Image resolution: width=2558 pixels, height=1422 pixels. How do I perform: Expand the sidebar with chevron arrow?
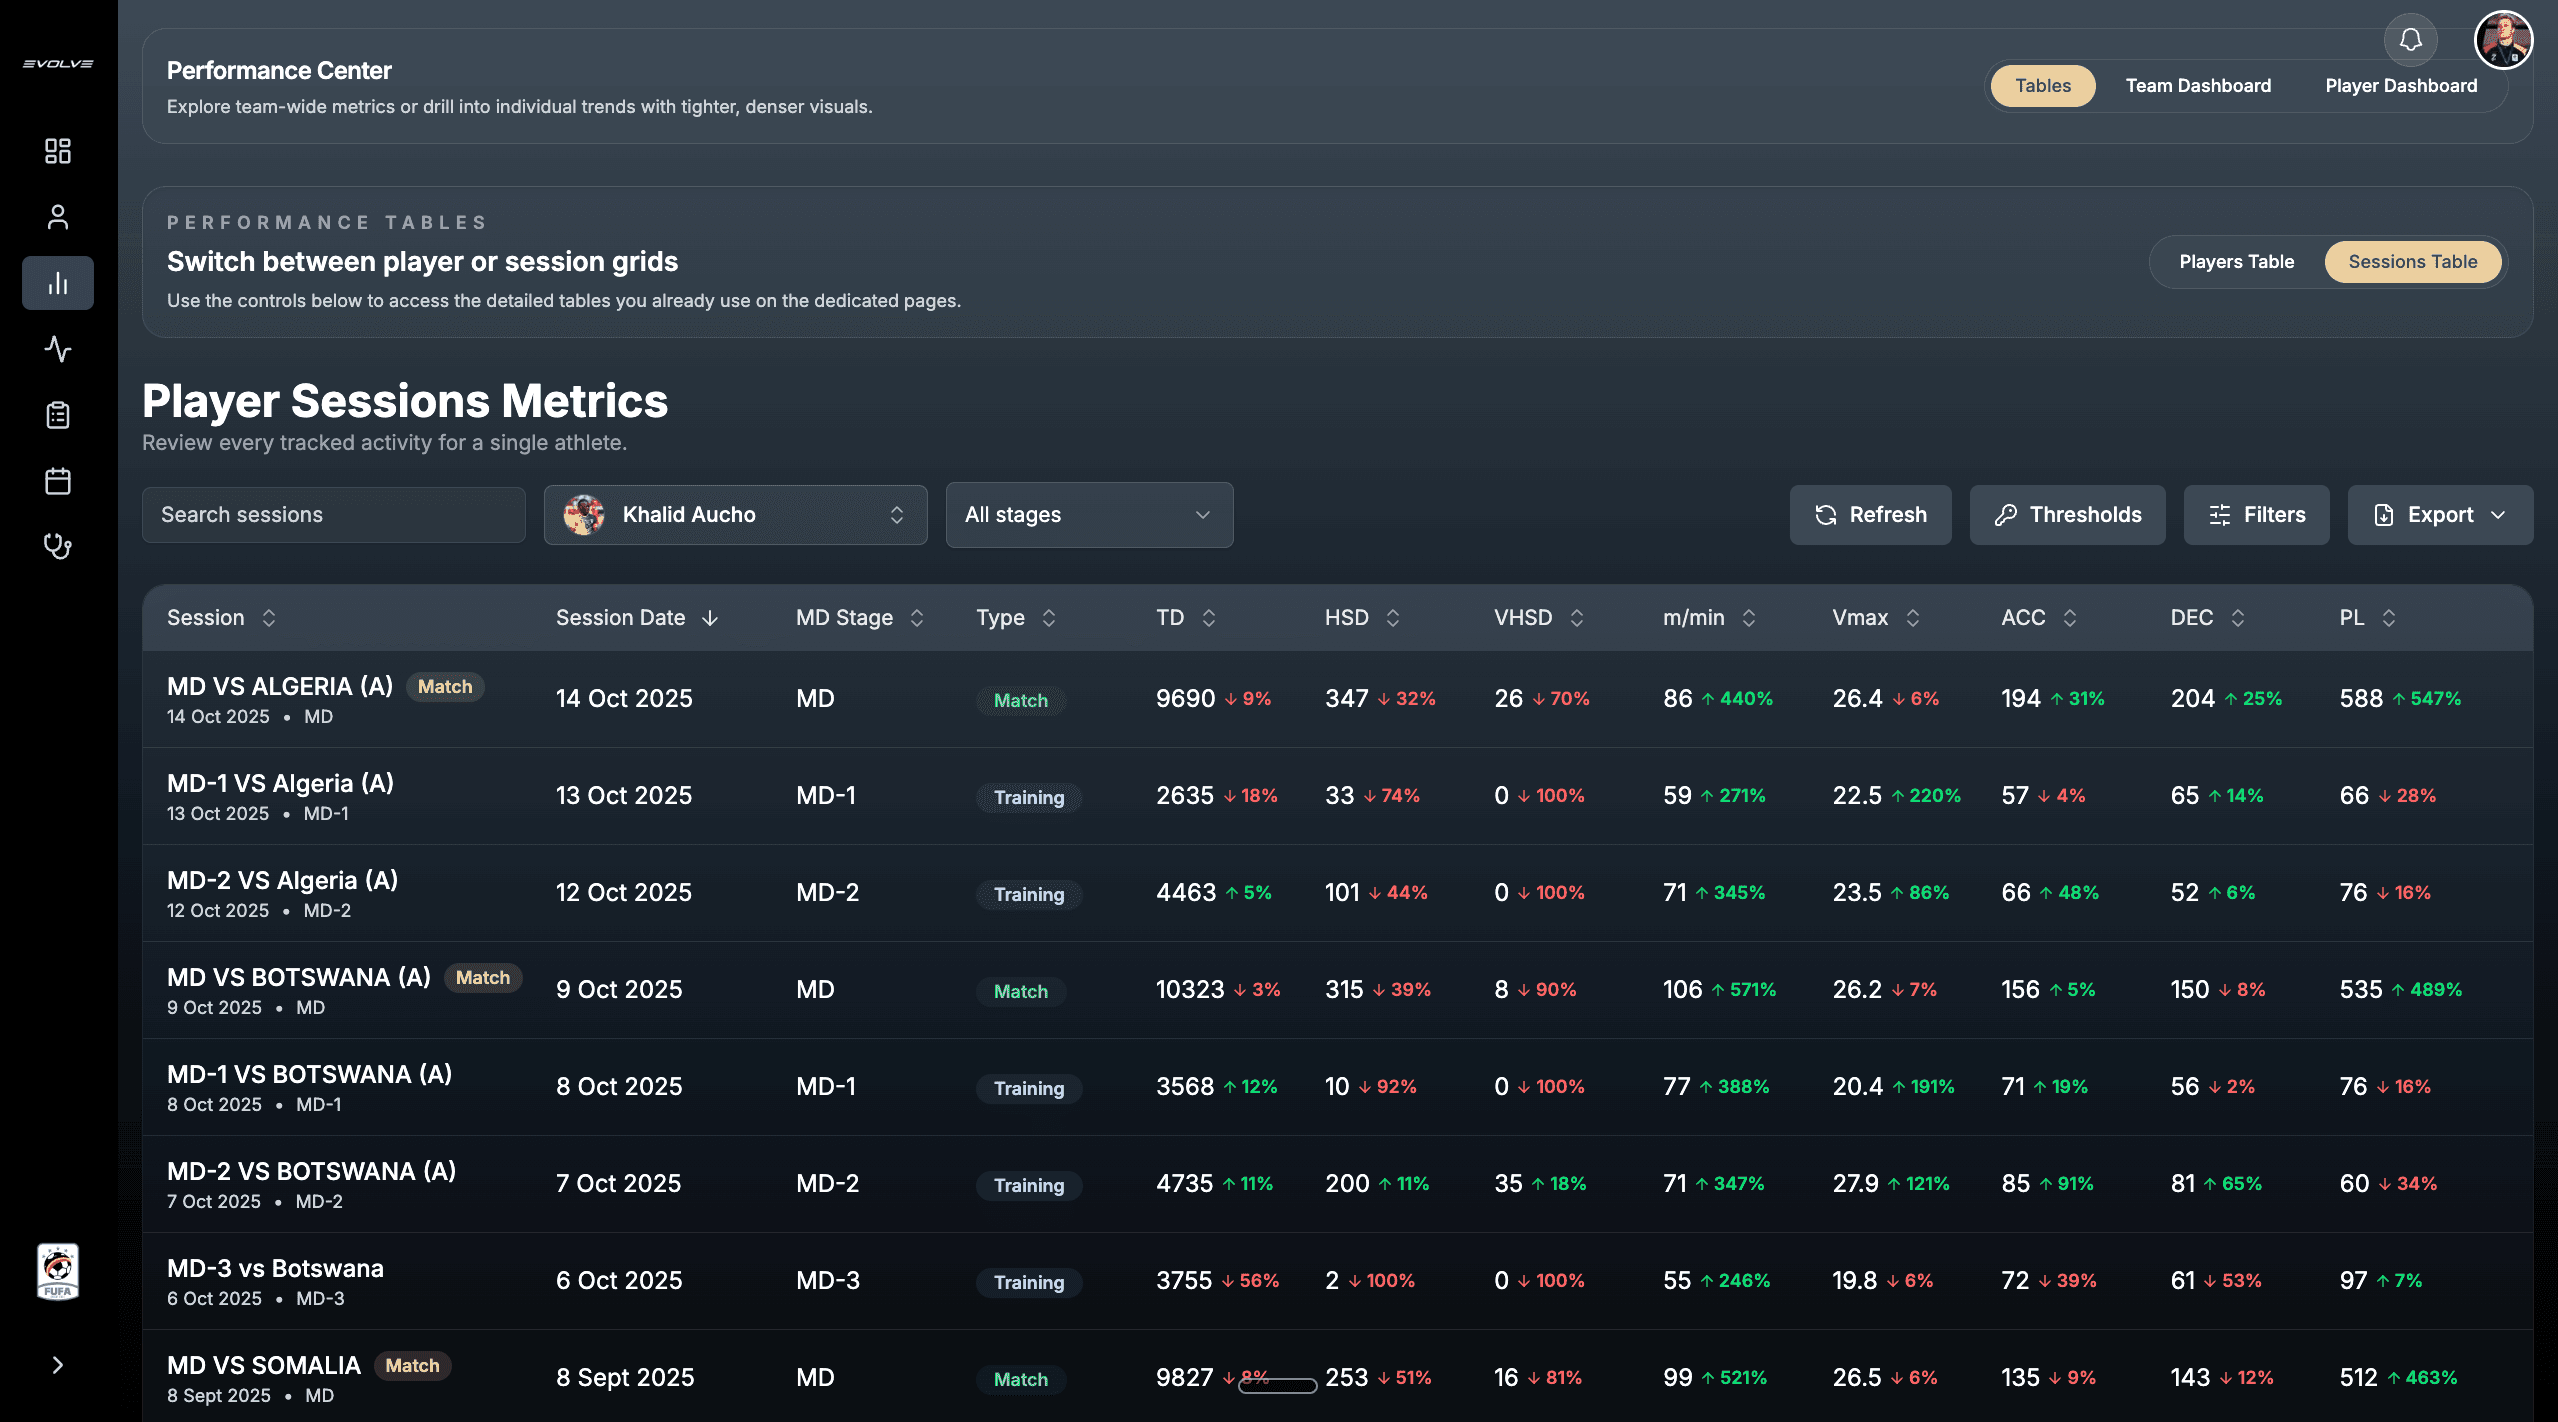pos(58,1365)
